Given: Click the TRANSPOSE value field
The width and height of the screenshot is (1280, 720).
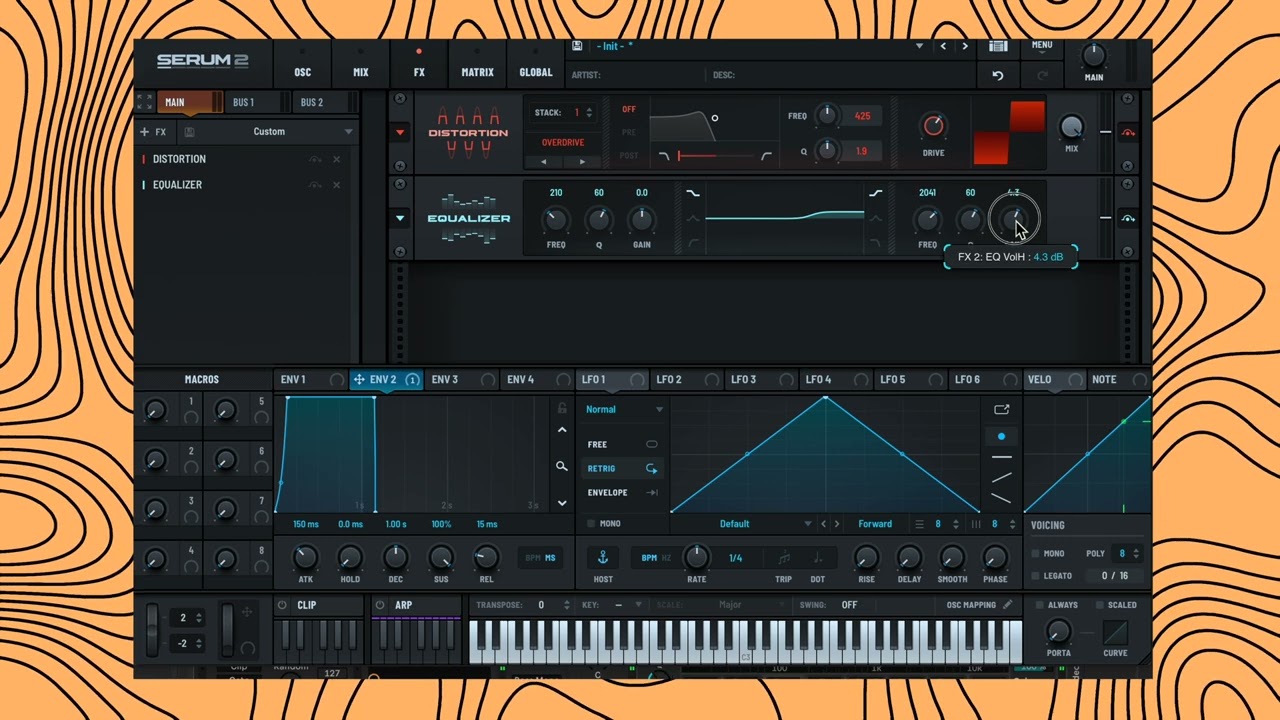Looking at the screenshot, I should click(541, 605).
